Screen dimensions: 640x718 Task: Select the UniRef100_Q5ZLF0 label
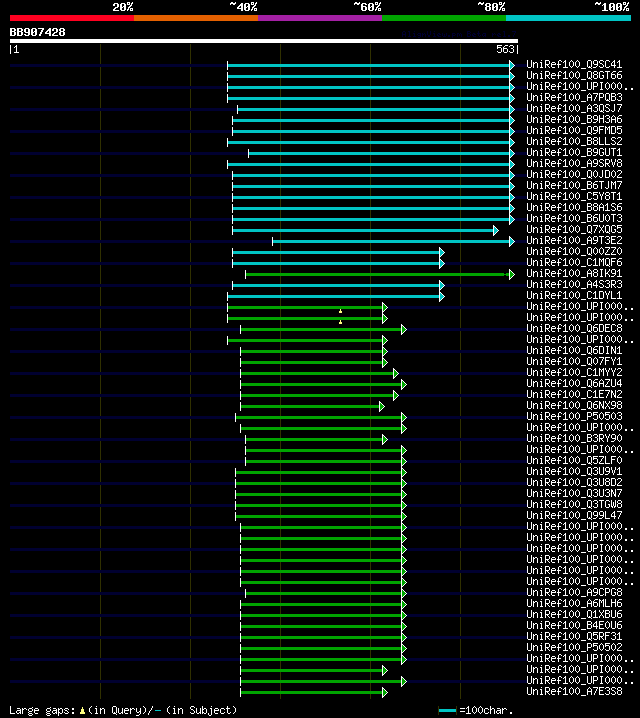pos(574,460)
